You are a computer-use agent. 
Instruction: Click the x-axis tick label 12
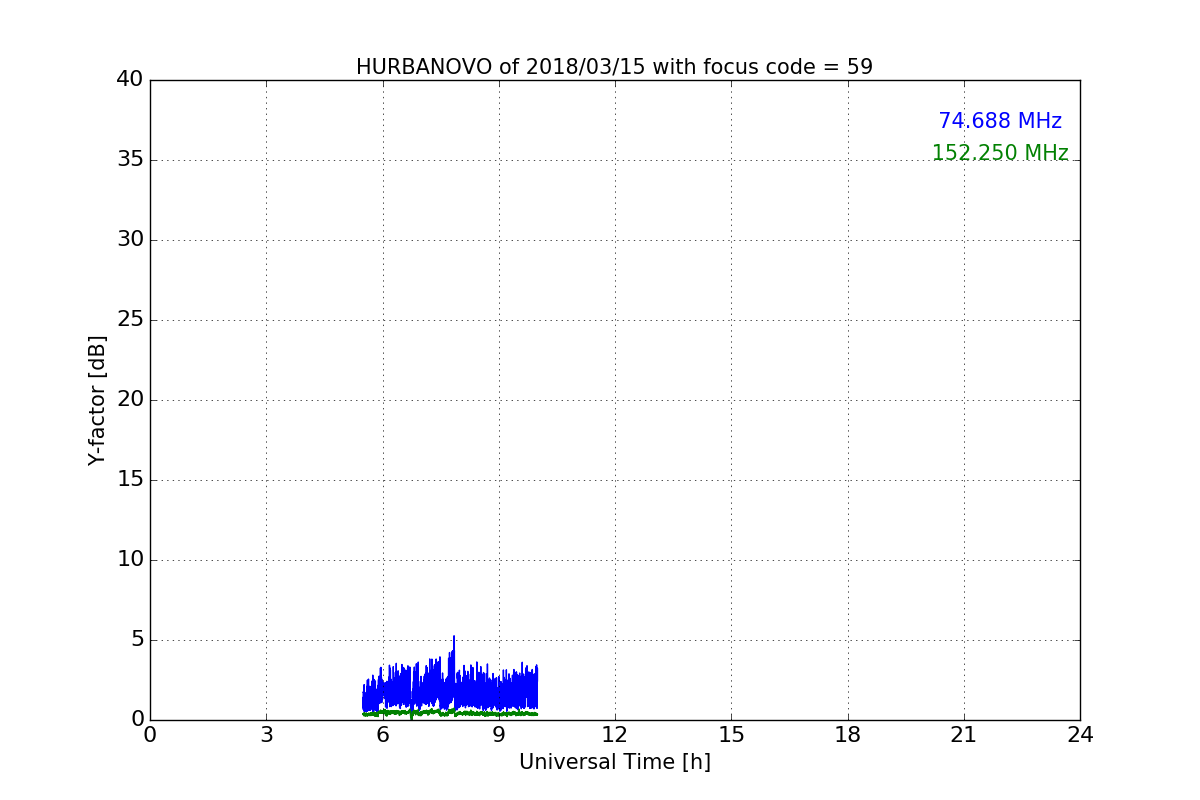pyautogui.click(x=615, y=735)
